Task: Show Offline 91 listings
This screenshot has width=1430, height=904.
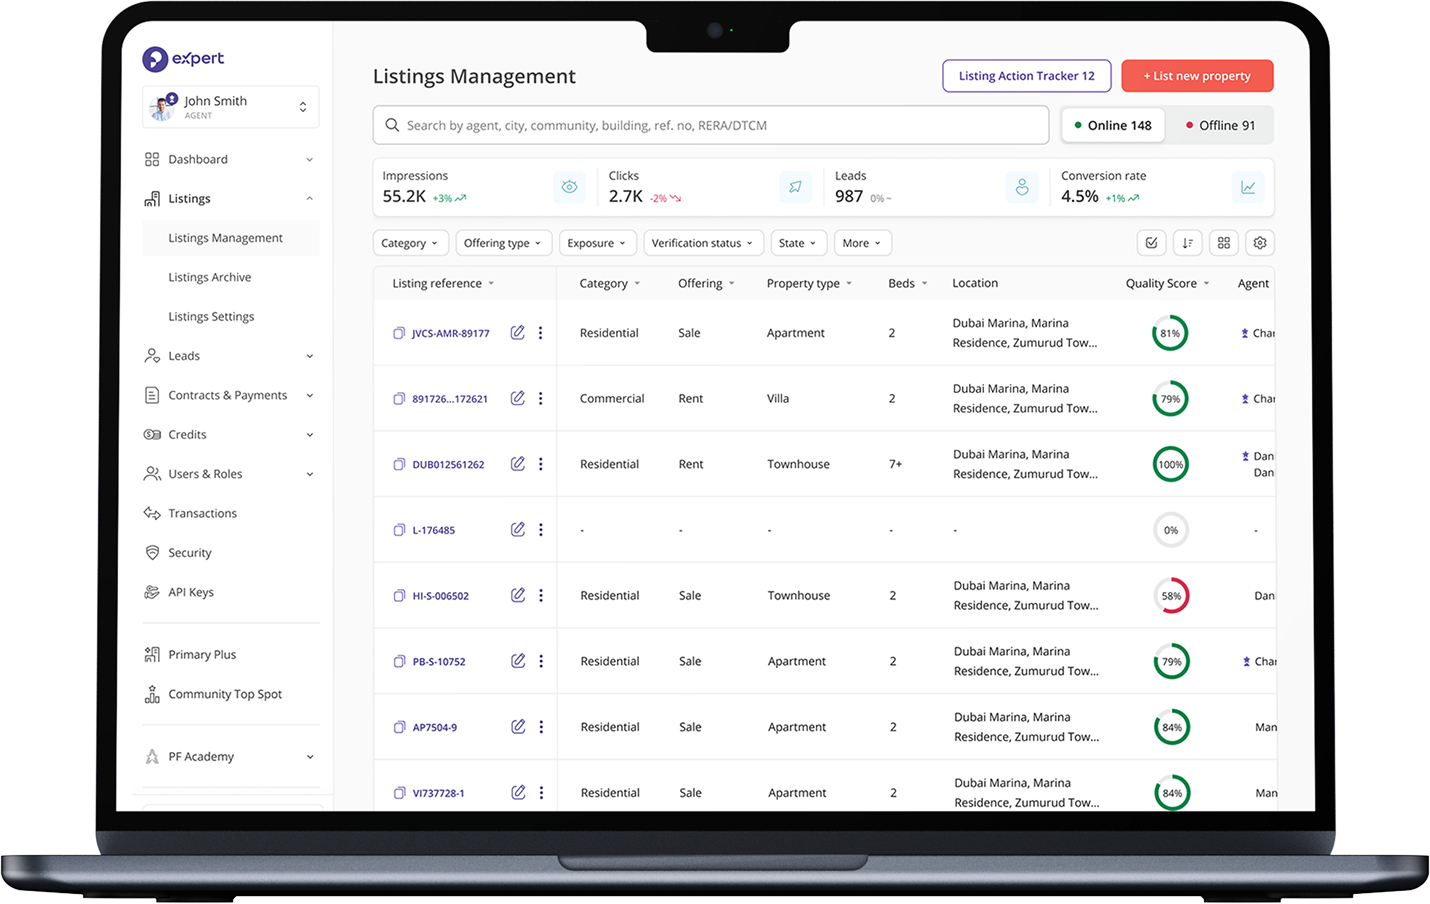Action: point(1219,126)
